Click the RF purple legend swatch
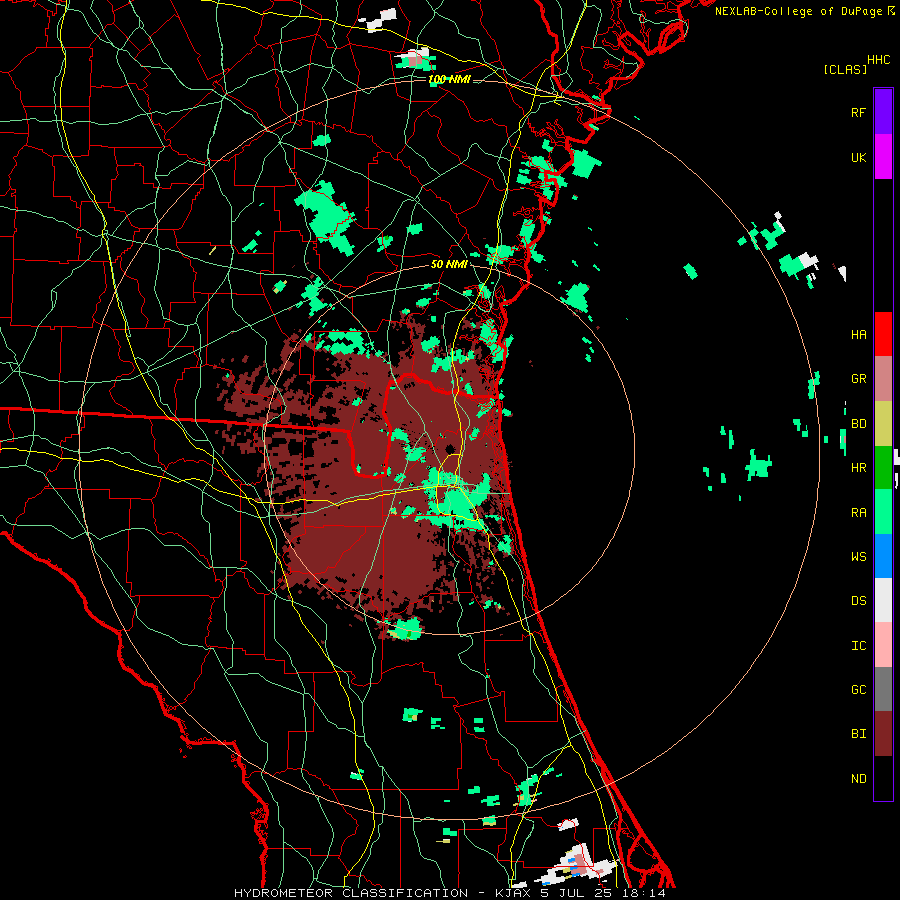Viewport: 900px width, 900px height. pyautogui.click(x=883, y=112)
